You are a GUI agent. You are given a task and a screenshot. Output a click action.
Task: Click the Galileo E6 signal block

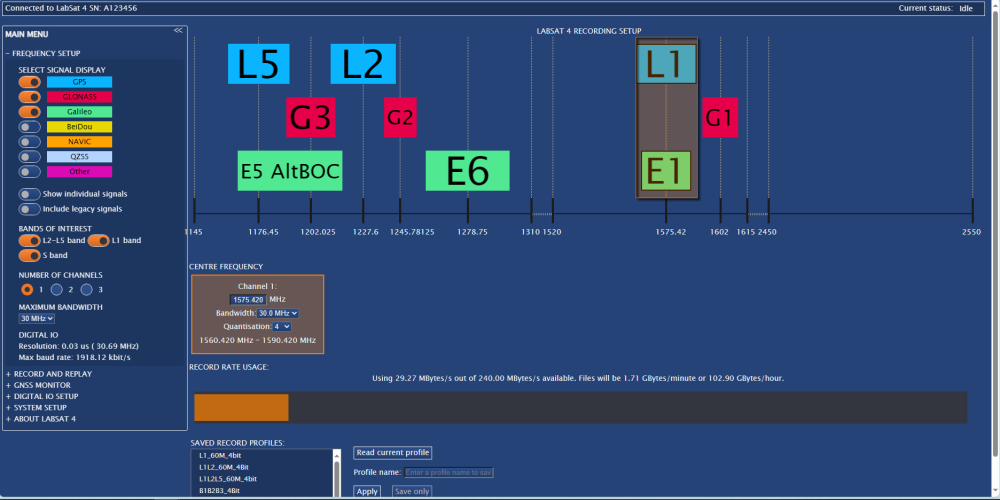tap(467, 171)
